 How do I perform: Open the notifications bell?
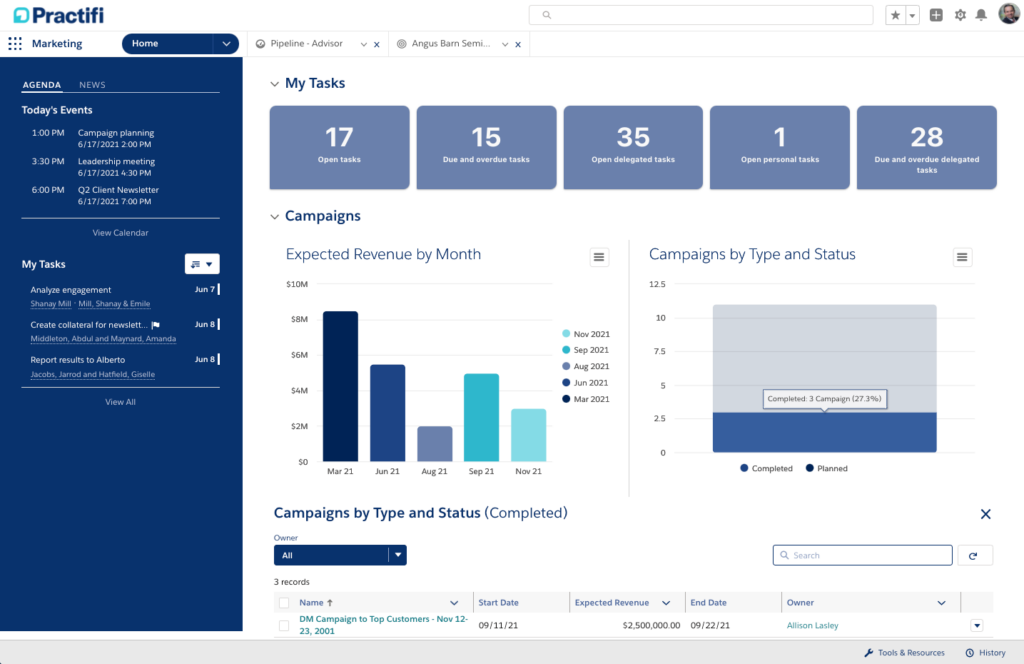tap(981, 15)
